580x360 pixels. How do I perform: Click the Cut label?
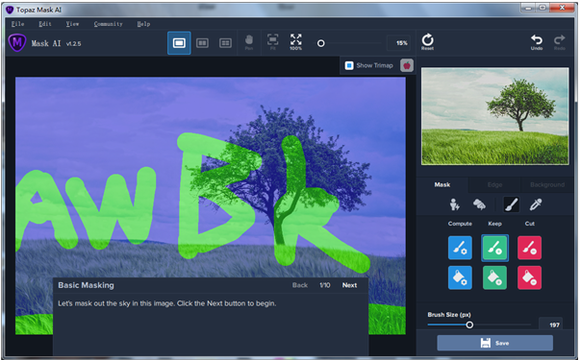[529, 224]
